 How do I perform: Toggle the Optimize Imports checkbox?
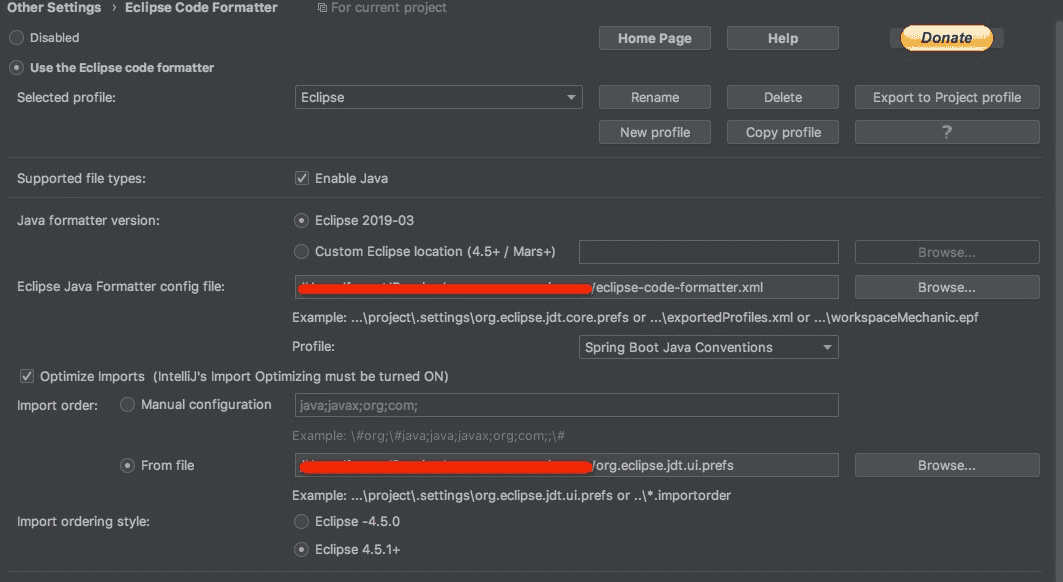[27, 377]
